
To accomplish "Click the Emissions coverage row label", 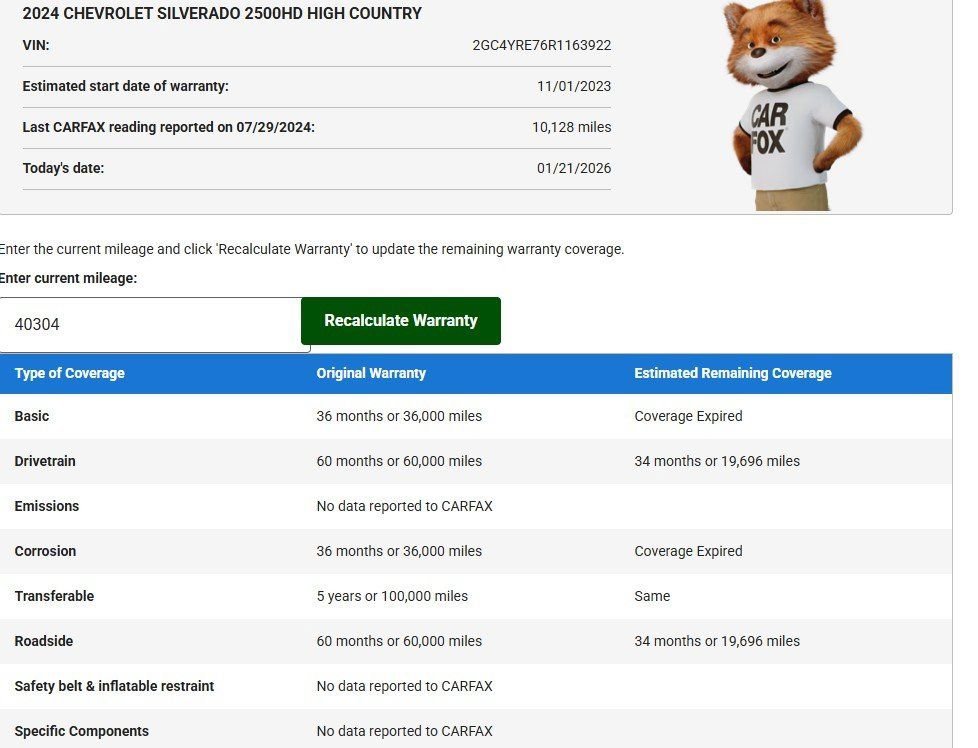I will 47,506.
